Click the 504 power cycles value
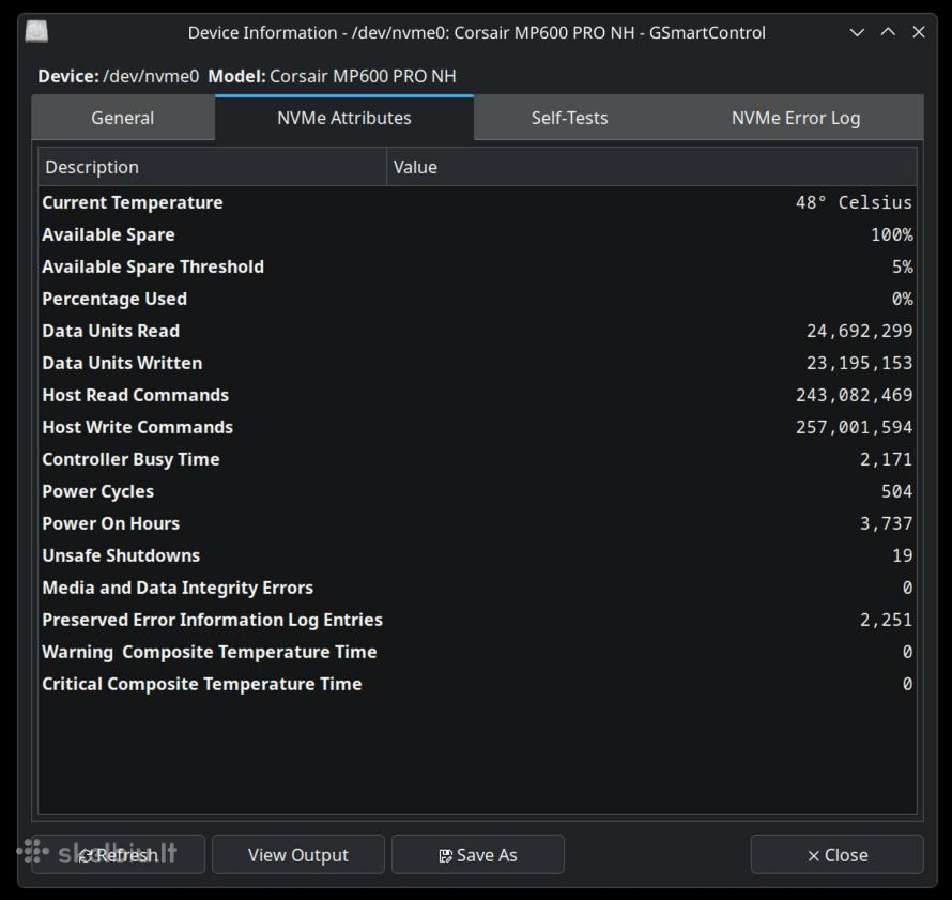This screenshot has height=900, width=952. [896, 491]
